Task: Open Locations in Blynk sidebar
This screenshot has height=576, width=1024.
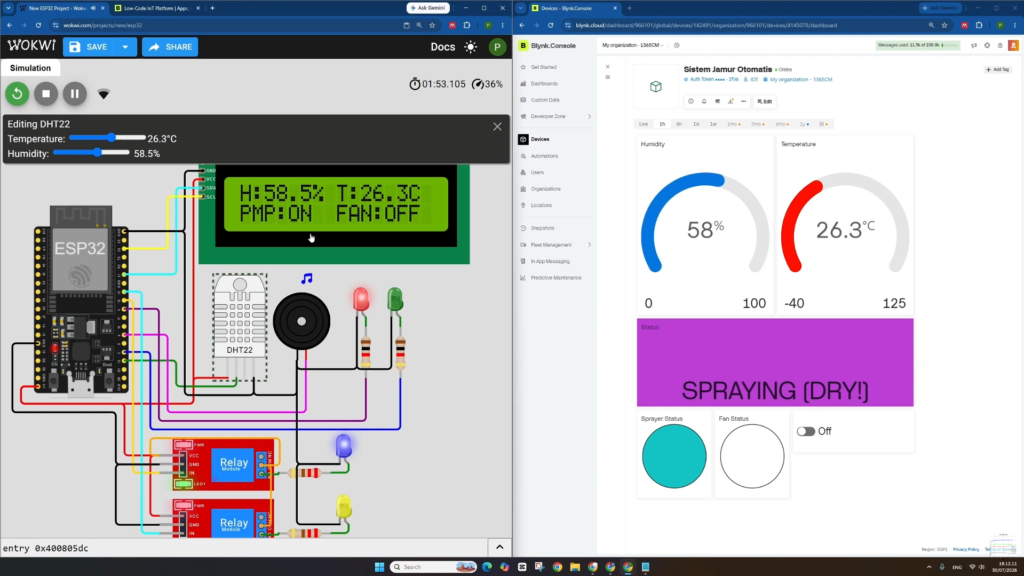Action: click(x=541, y=205)
